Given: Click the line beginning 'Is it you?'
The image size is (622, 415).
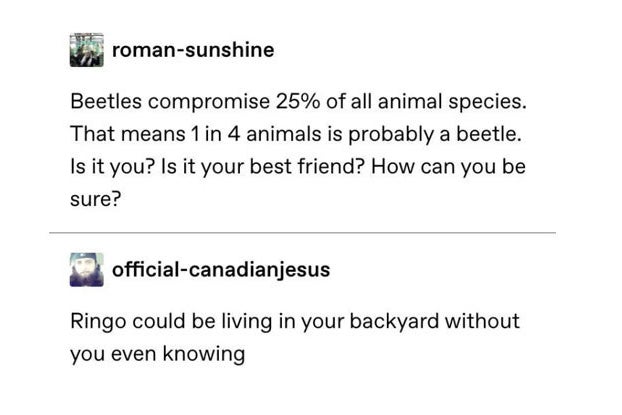Looking at the screenshot, I should (298, 167).
